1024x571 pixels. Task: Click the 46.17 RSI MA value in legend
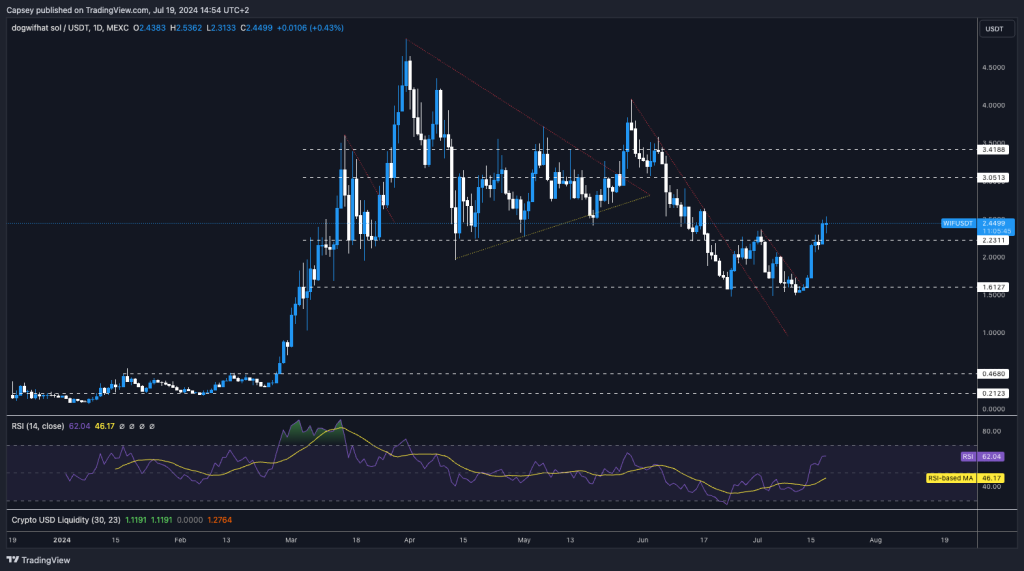104,426
